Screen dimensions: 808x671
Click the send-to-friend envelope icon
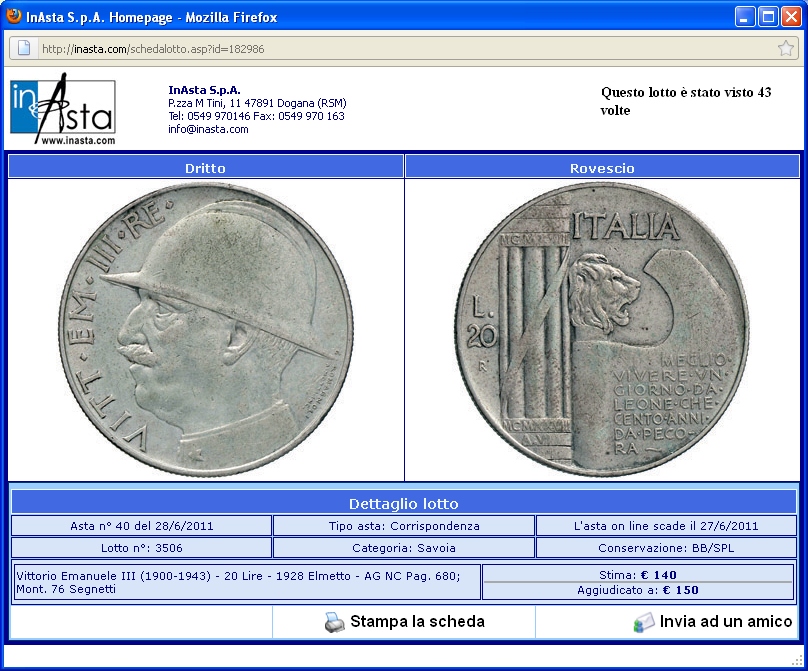tap(644, 622)
